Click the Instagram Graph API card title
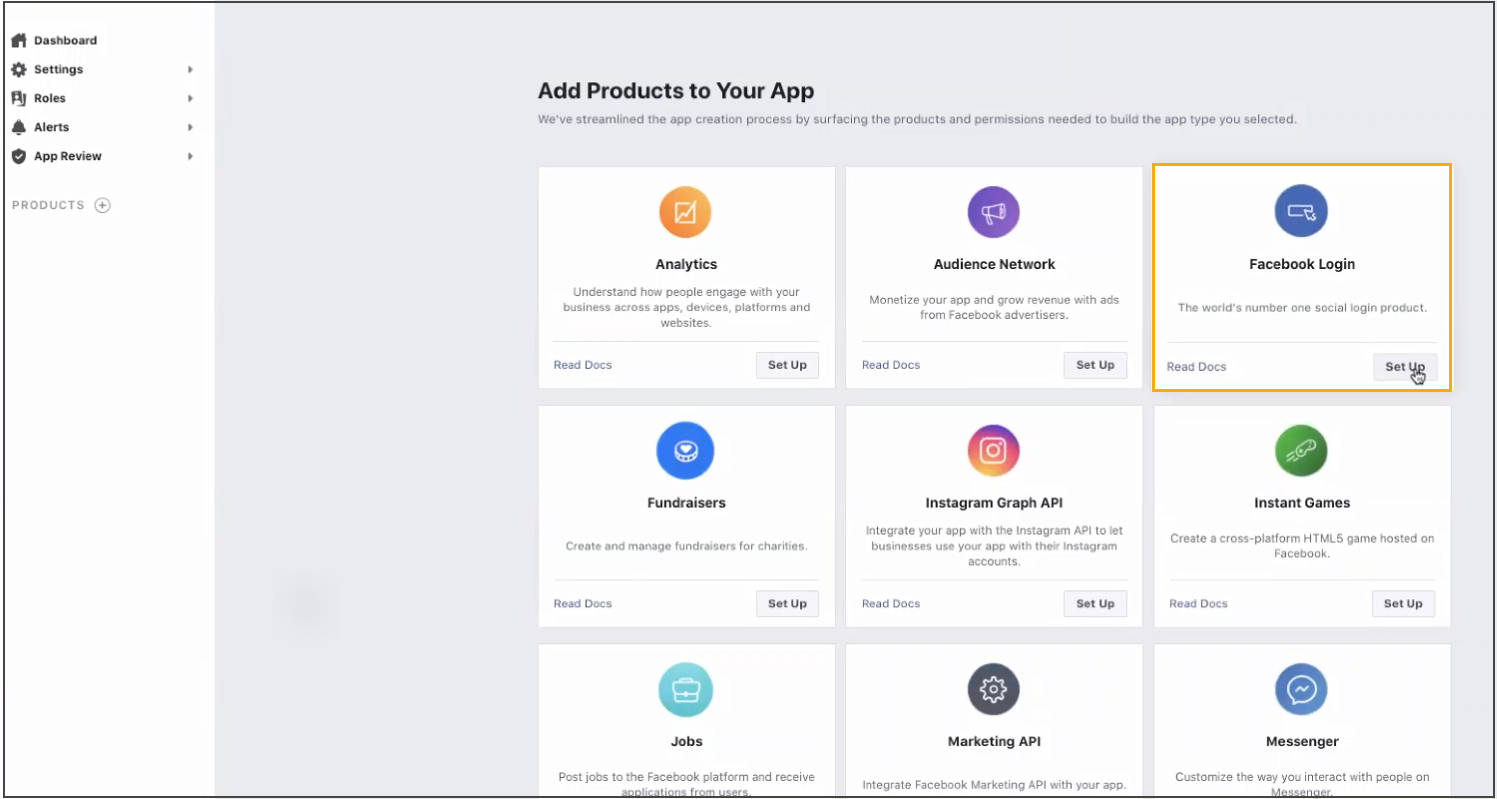The height and width of the screenshot is (799, 1497). pyautogui.click(x=994, y=503)
